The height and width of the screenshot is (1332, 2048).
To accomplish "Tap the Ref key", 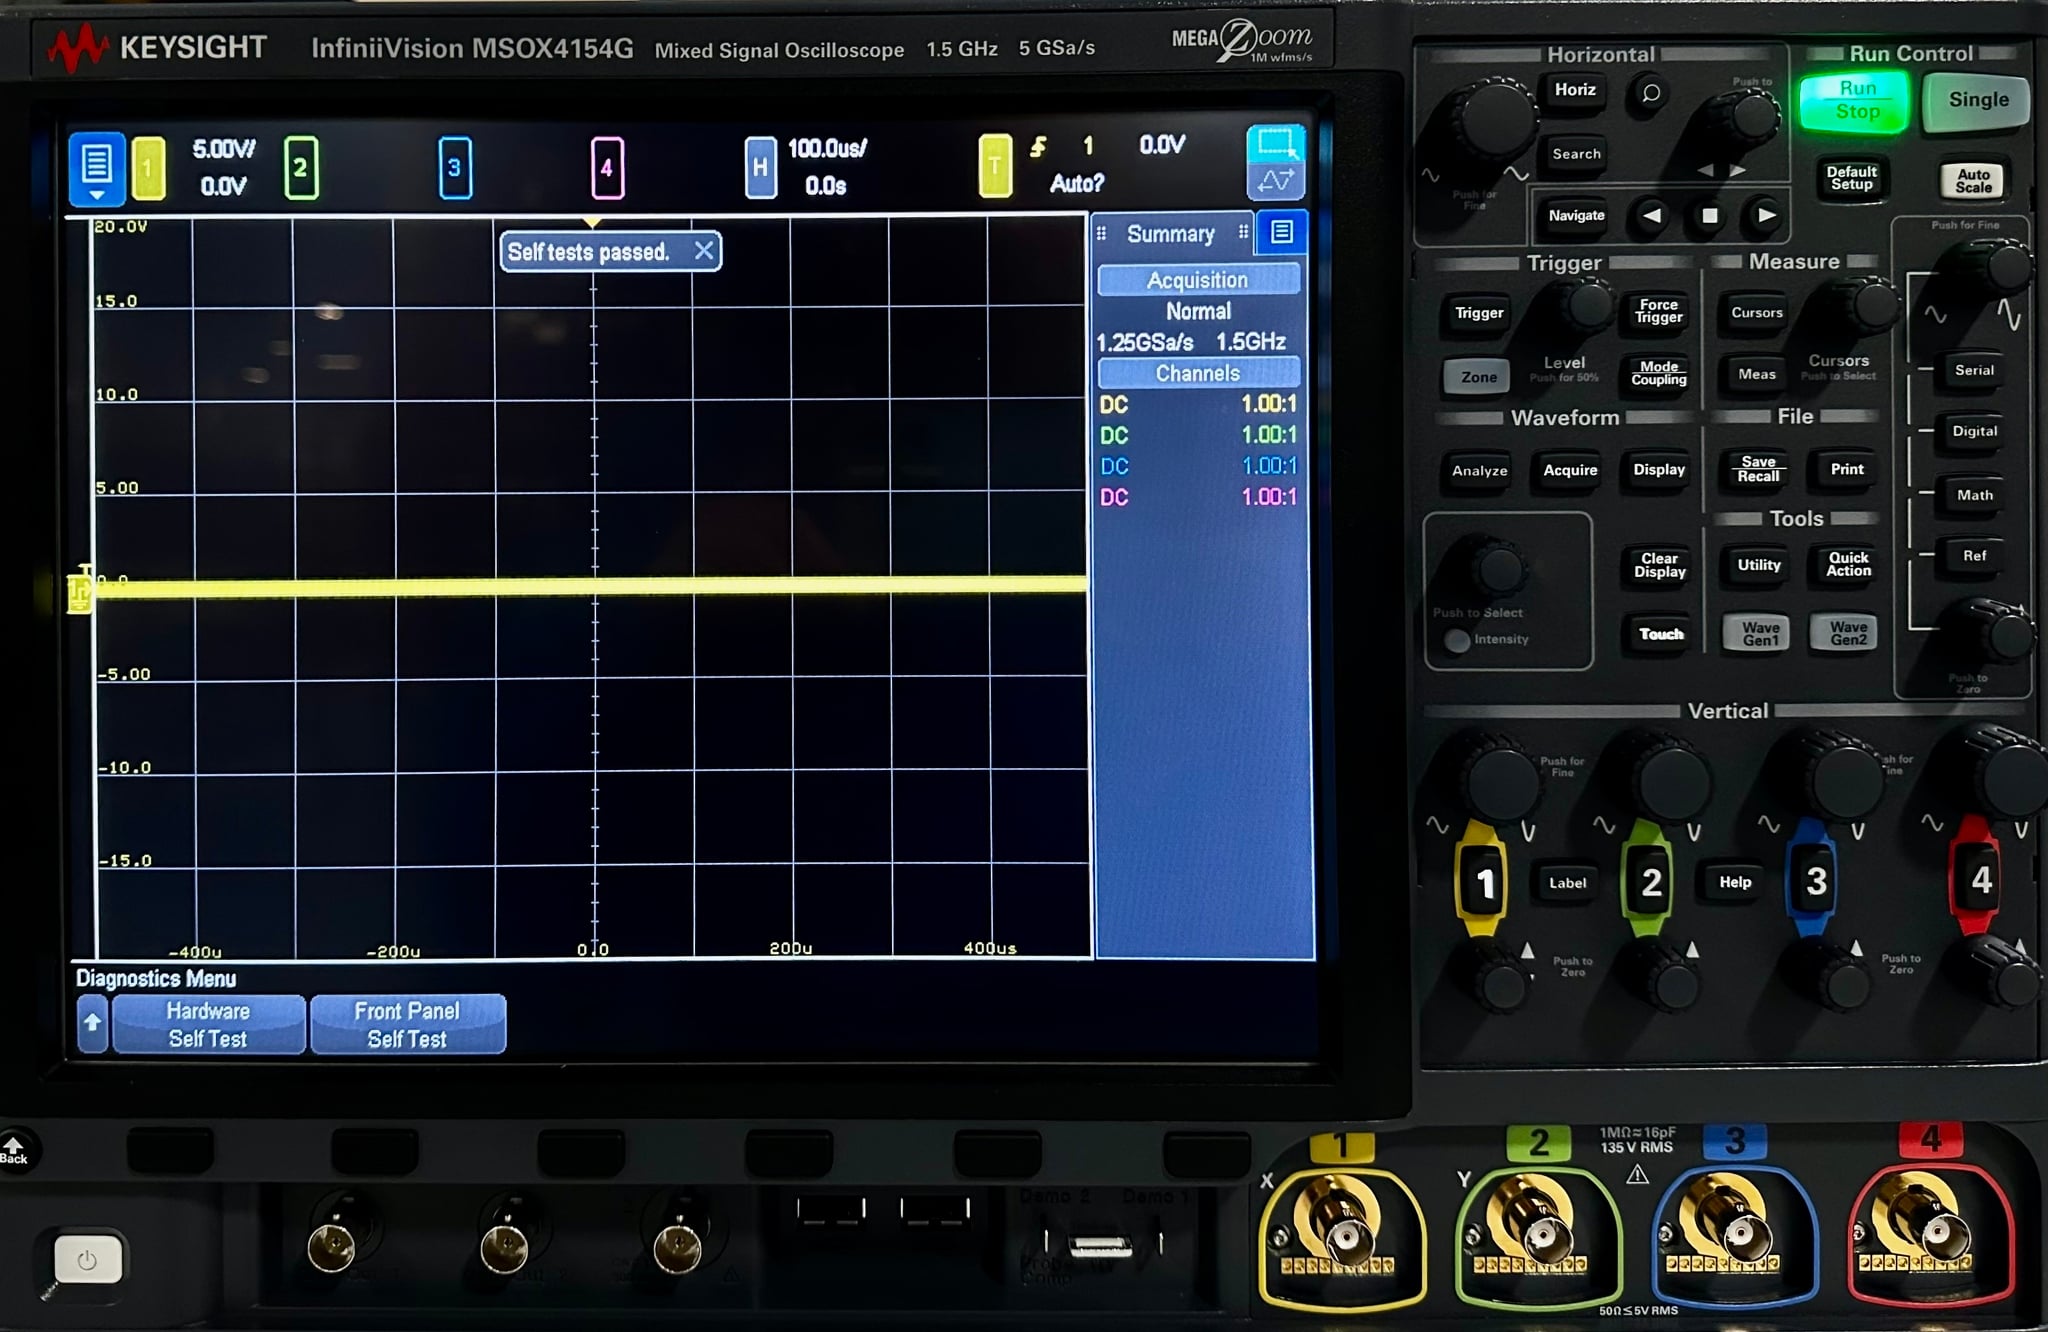I will point(1974,556).
